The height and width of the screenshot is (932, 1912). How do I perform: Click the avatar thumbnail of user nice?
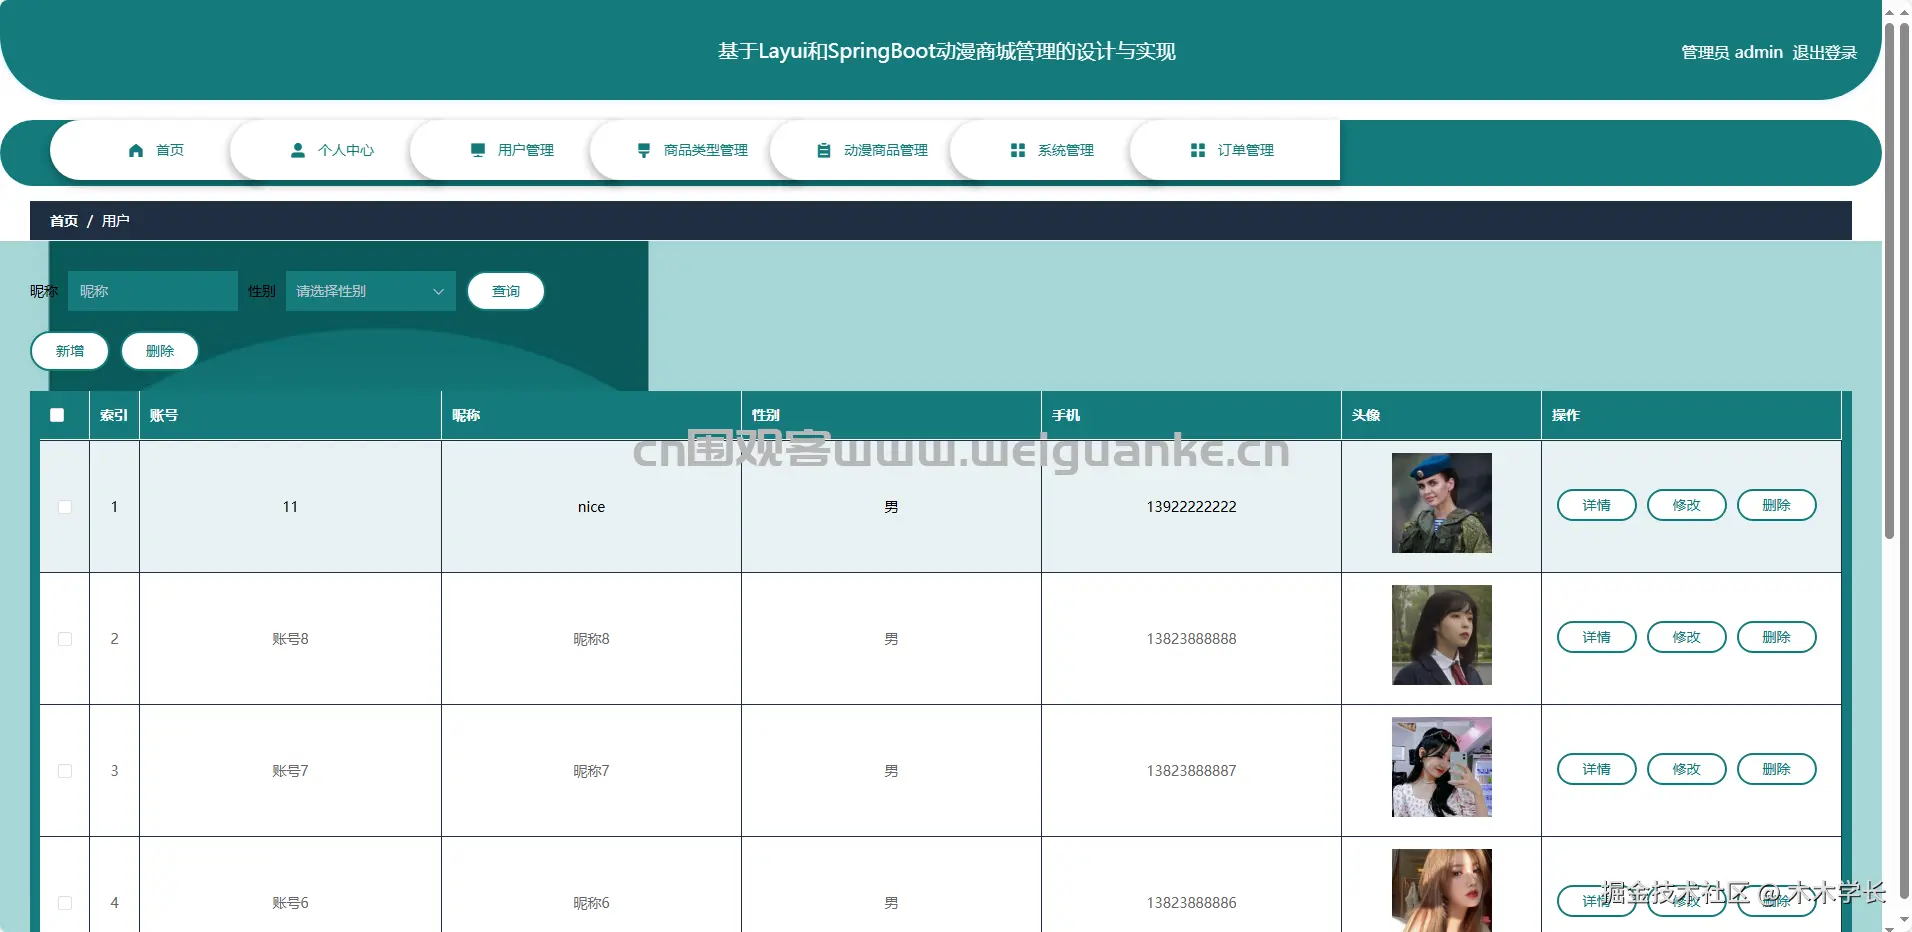[x=1442, y=503]
